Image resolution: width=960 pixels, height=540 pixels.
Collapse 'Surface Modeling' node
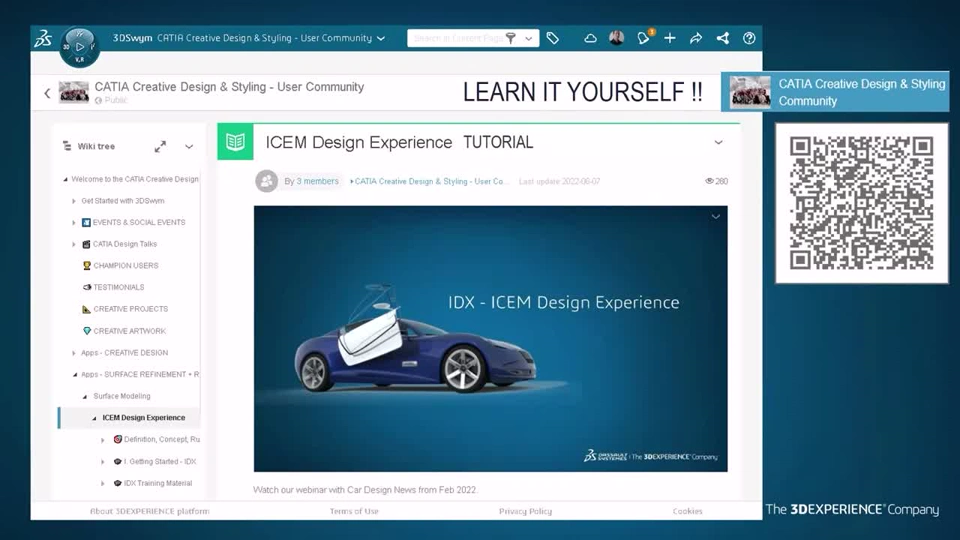pos(84,397)
